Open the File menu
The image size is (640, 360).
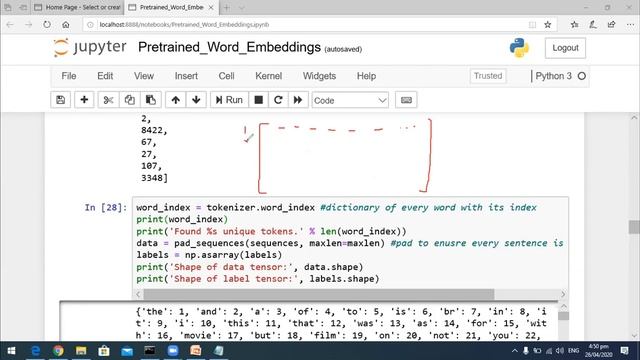(69, 76)
